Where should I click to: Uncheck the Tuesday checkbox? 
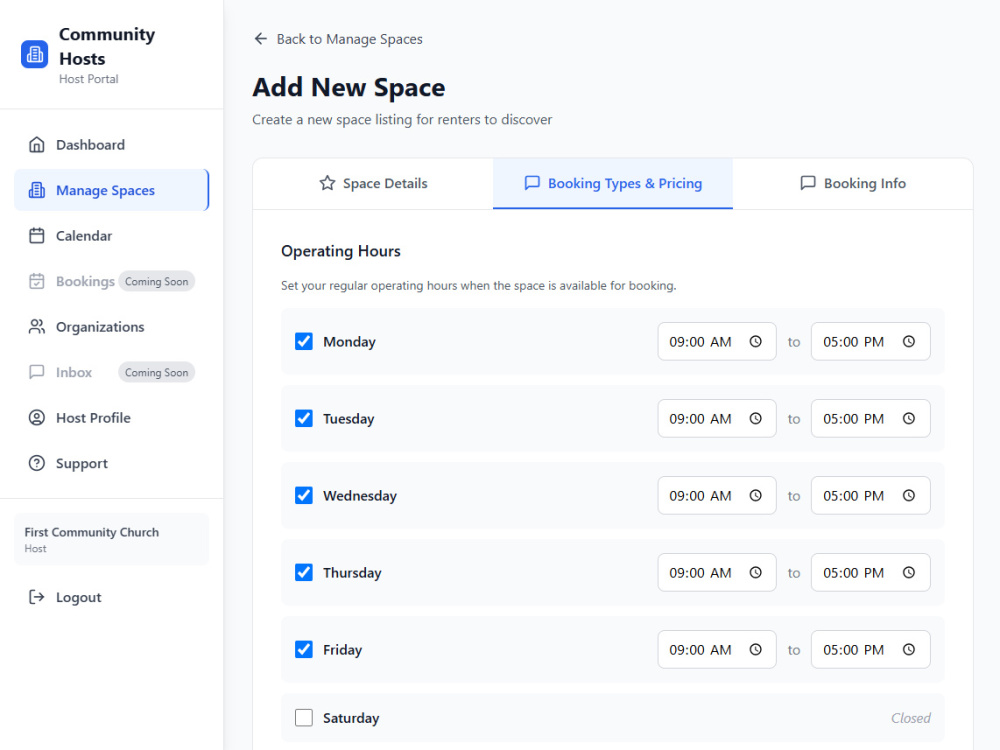pyautogui.click(x=304, y=418)
